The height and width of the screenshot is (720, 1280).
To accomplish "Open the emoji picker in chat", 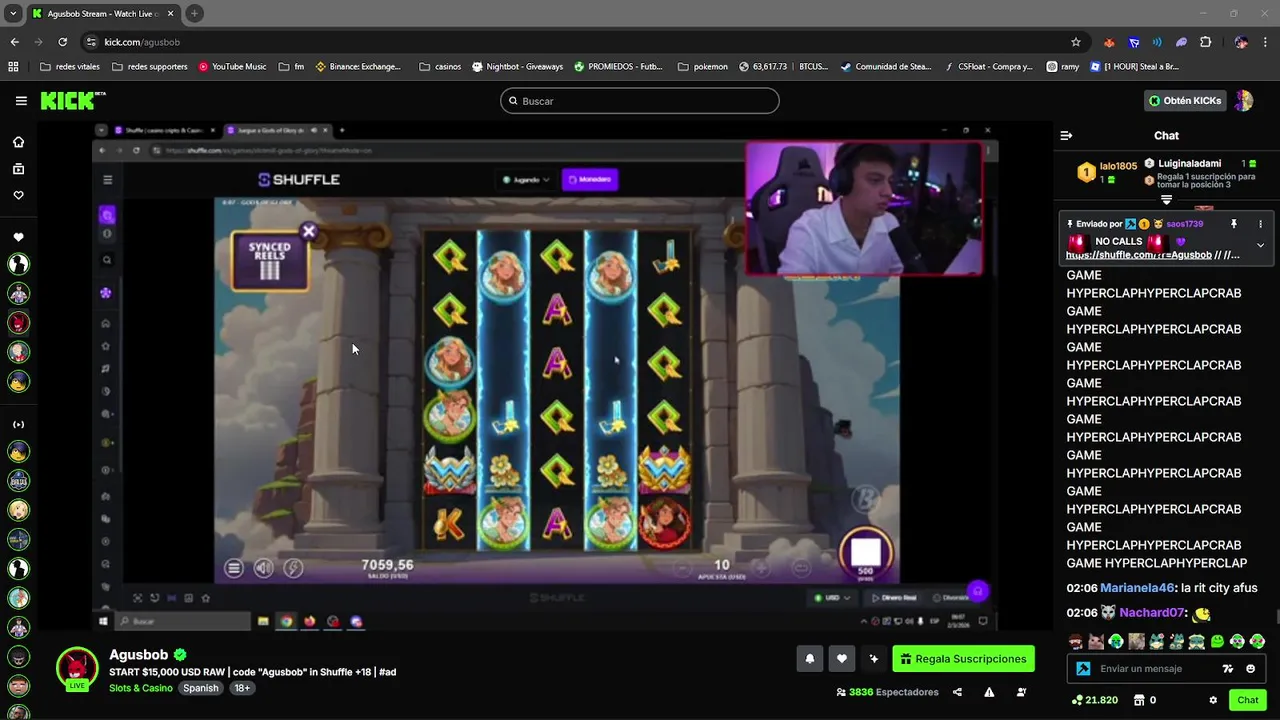I will (x=1251, y=669).
